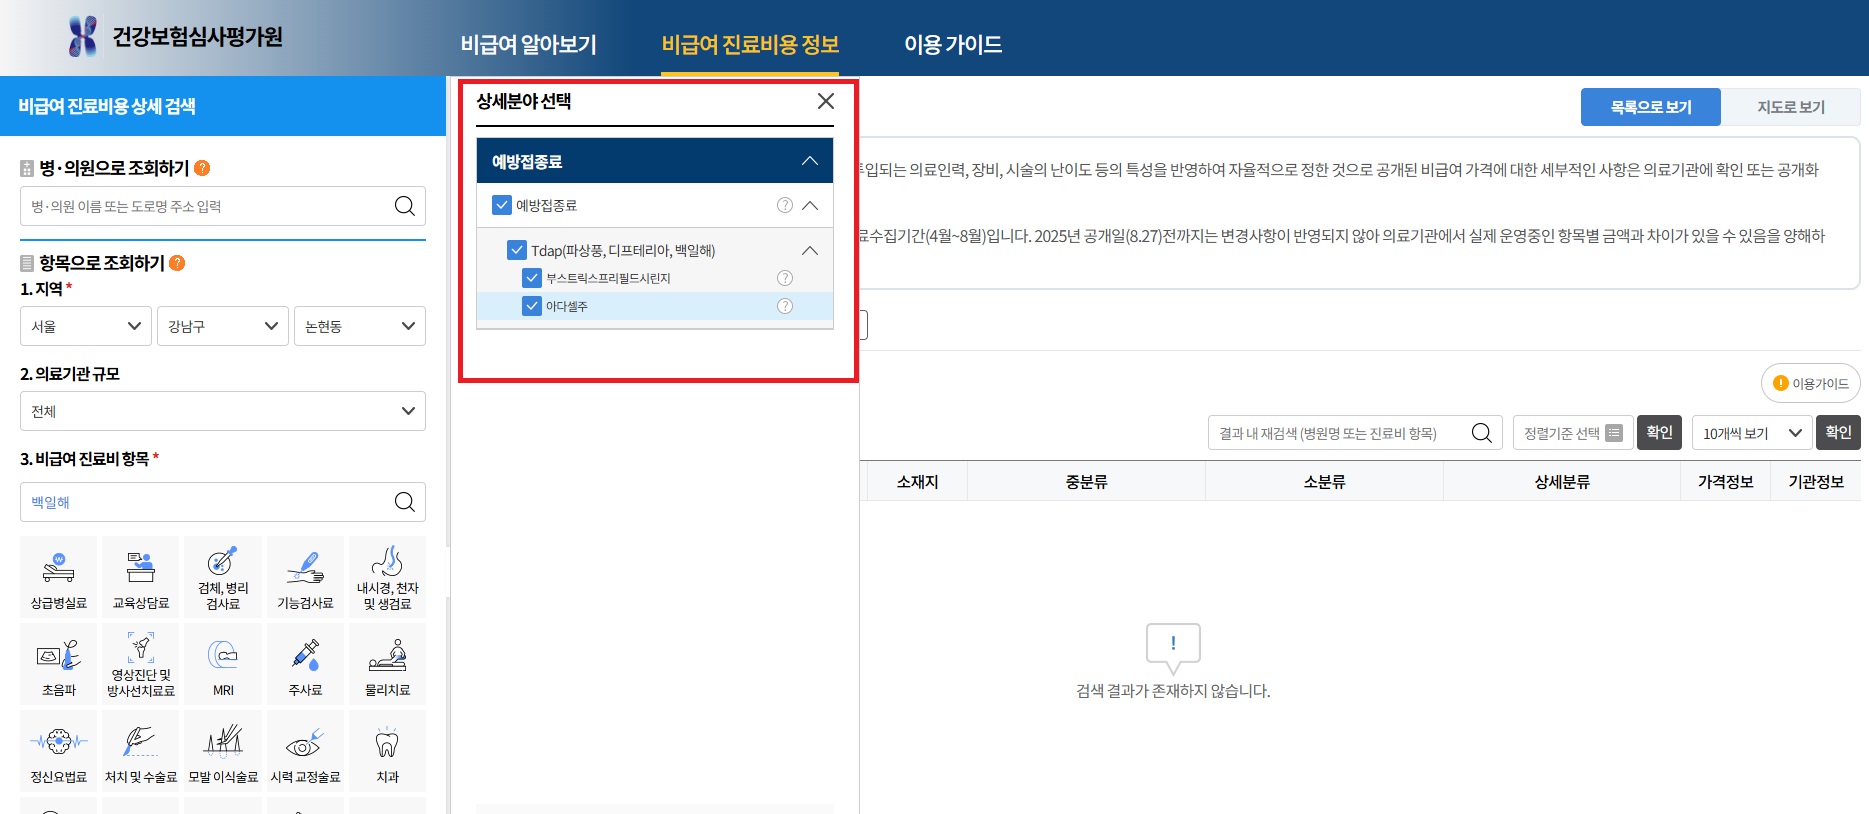
Task: Choose the 영상진단 및 방사선치료료 icon
Action: (141, 664)
